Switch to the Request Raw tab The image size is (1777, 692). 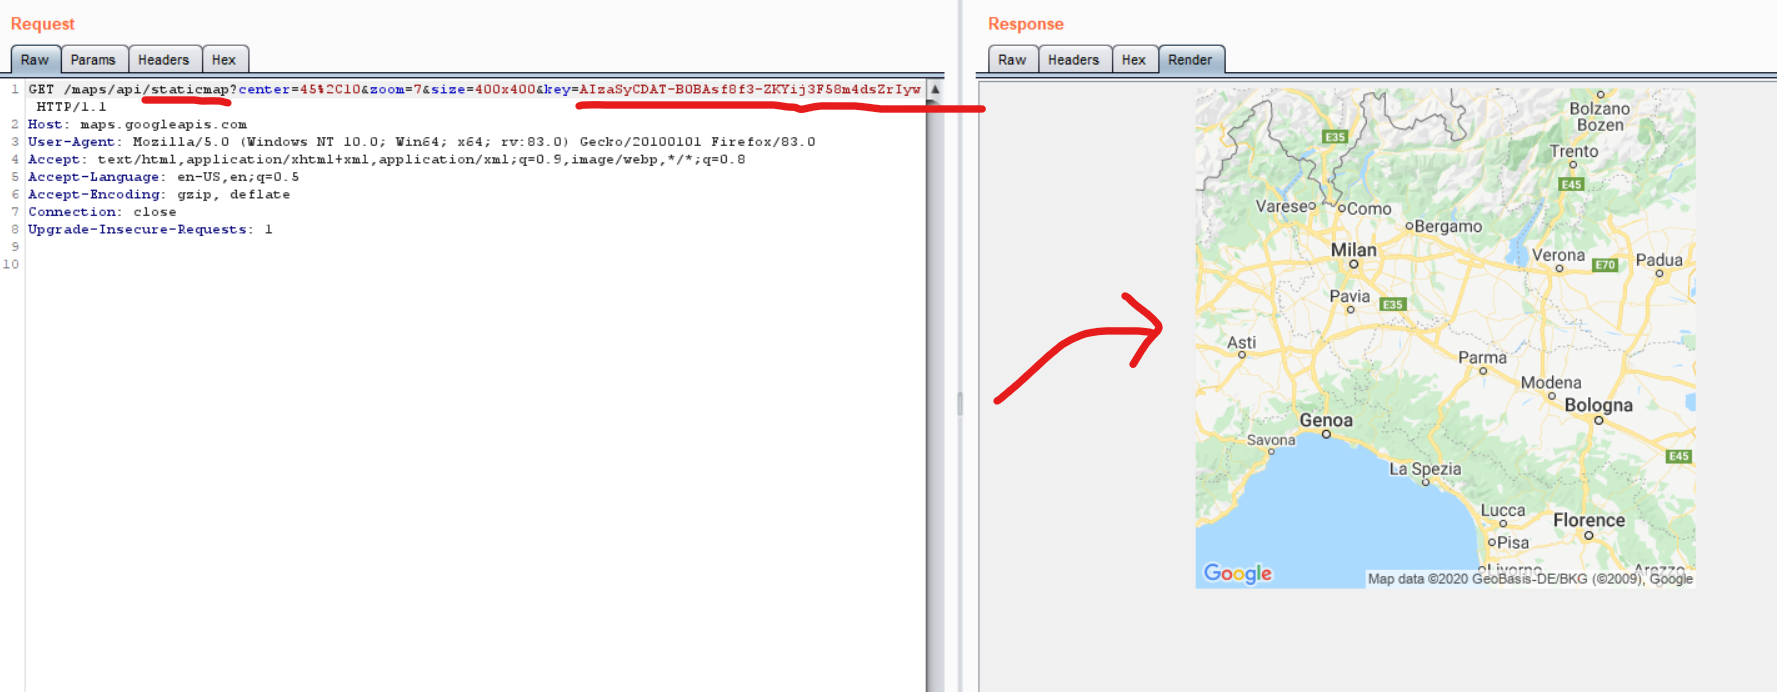35,60
